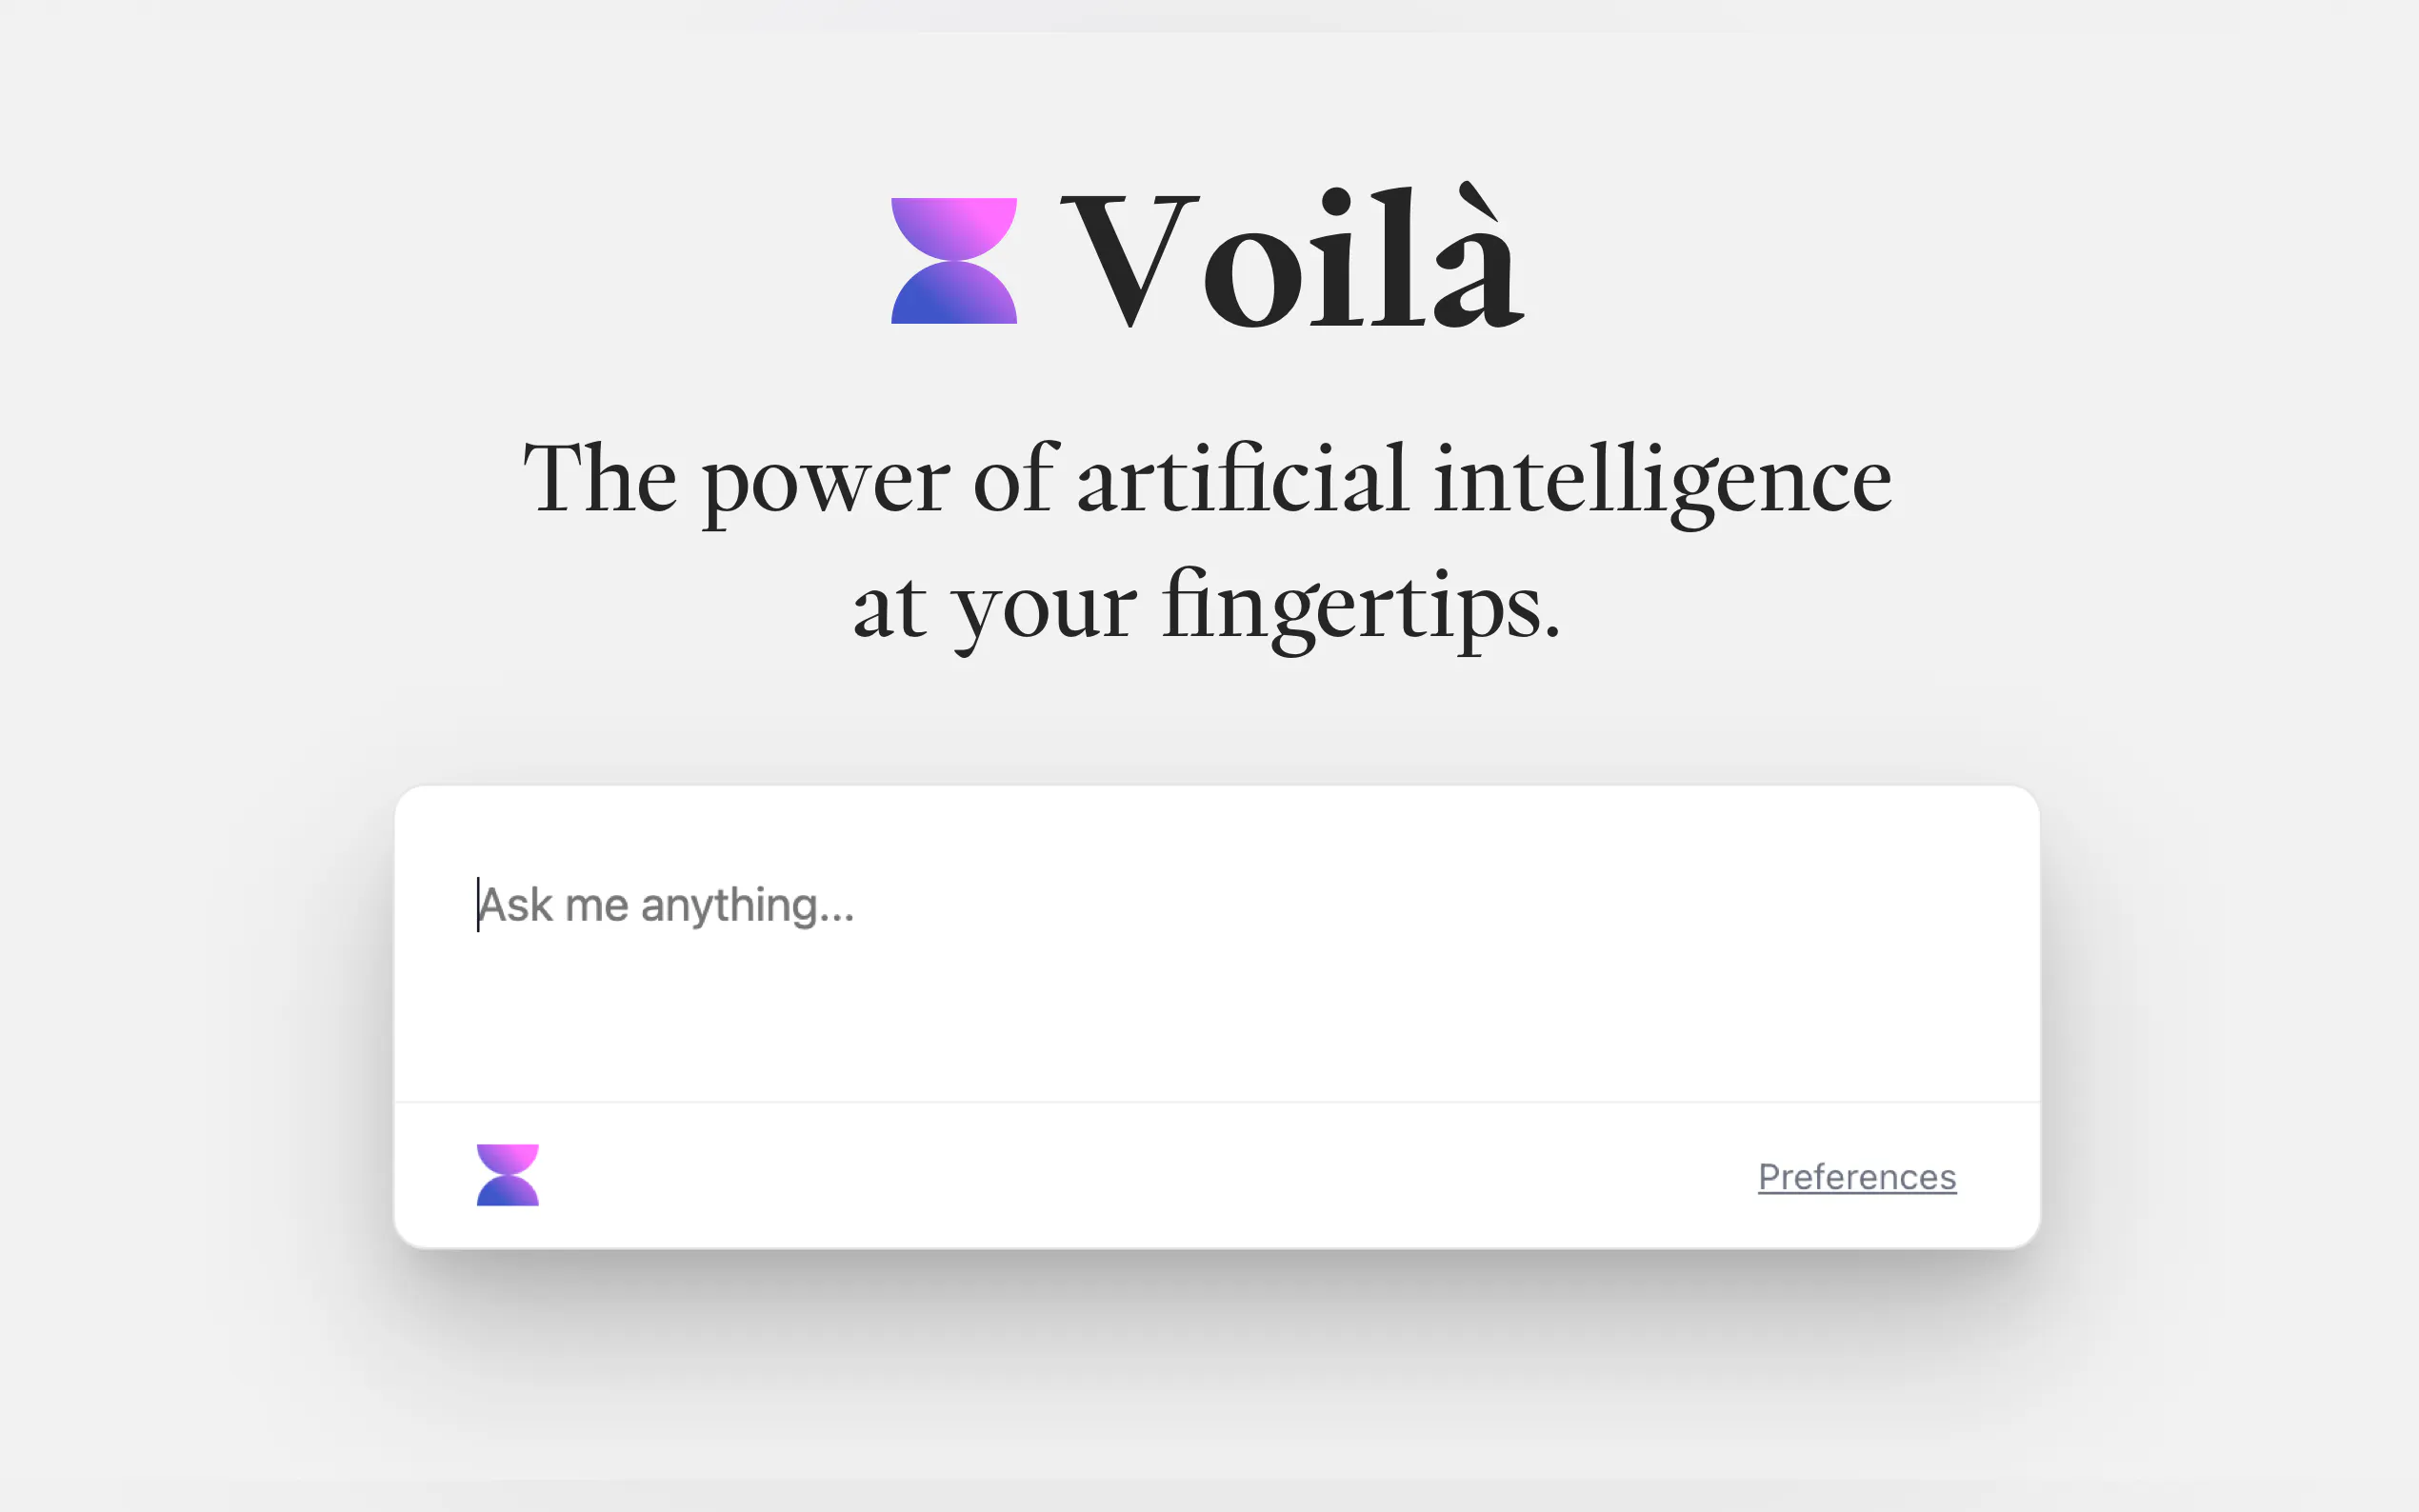Click the word "power" in the tagline
Image resolution: width=2419 pixels, height=1512 pixels.
[x=826, y=484]
